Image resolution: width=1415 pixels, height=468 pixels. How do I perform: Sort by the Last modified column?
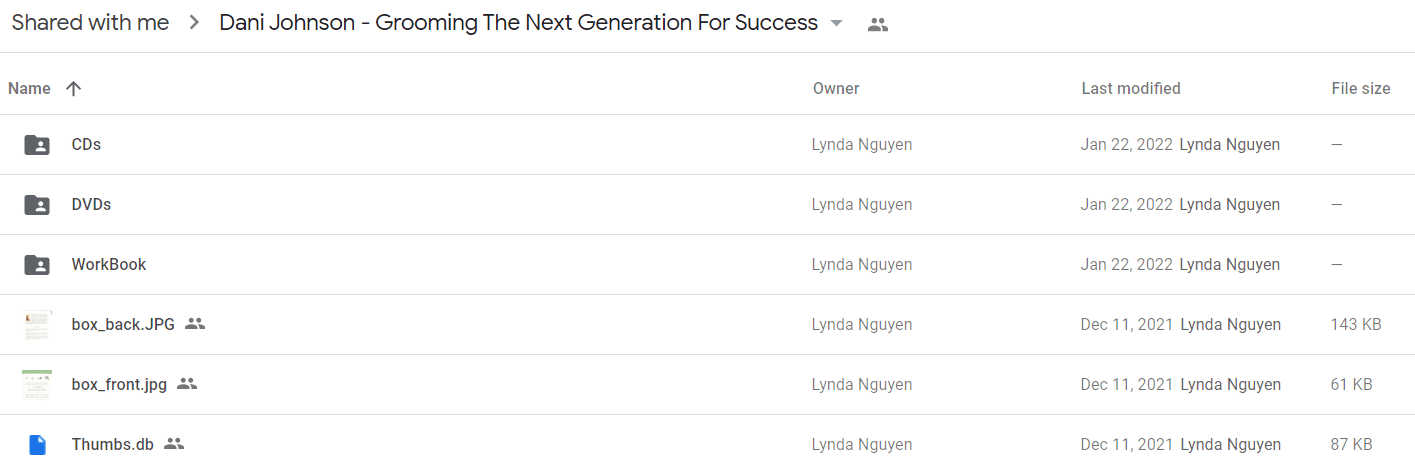click(x=1131, y=88)
